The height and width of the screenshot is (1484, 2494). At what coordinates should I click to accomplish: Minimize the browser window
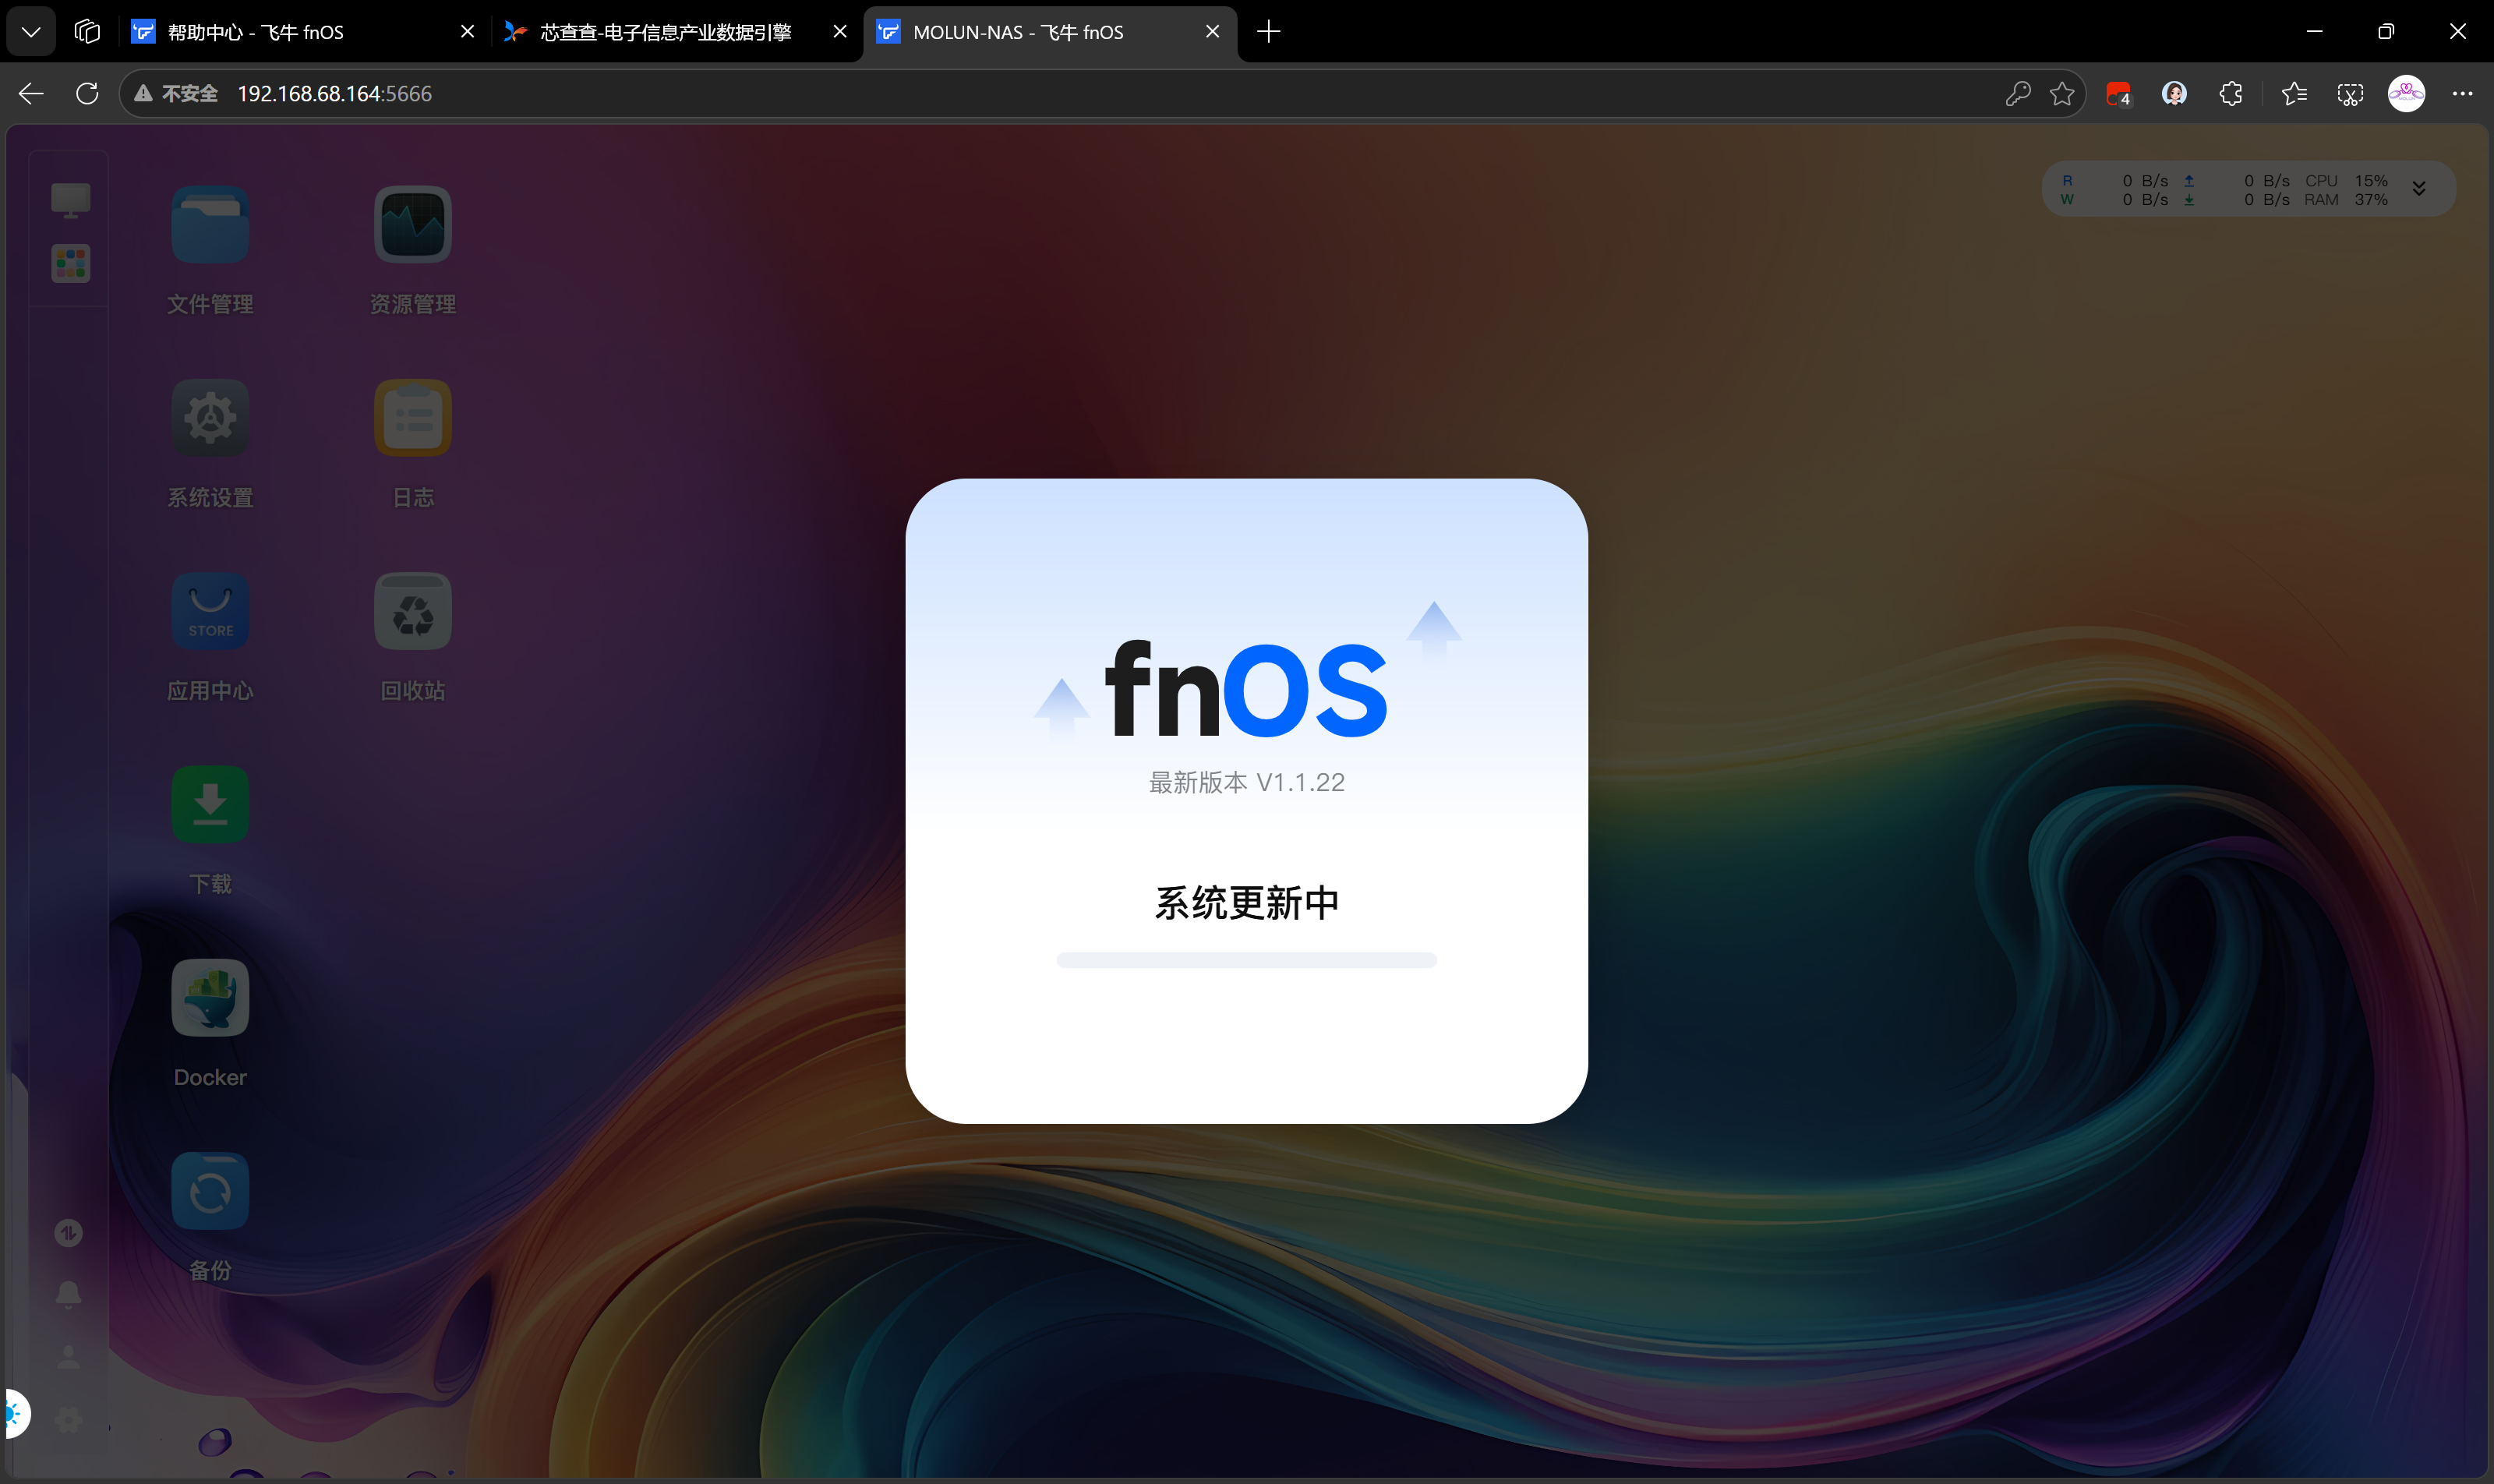point(2314,32)
